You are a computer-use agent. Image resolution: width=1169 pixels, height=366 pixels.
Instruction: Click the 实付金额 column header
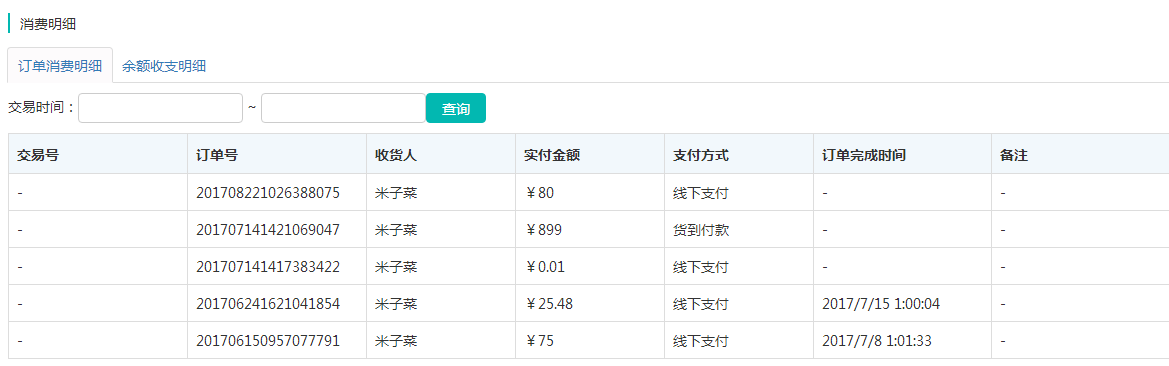552,156
